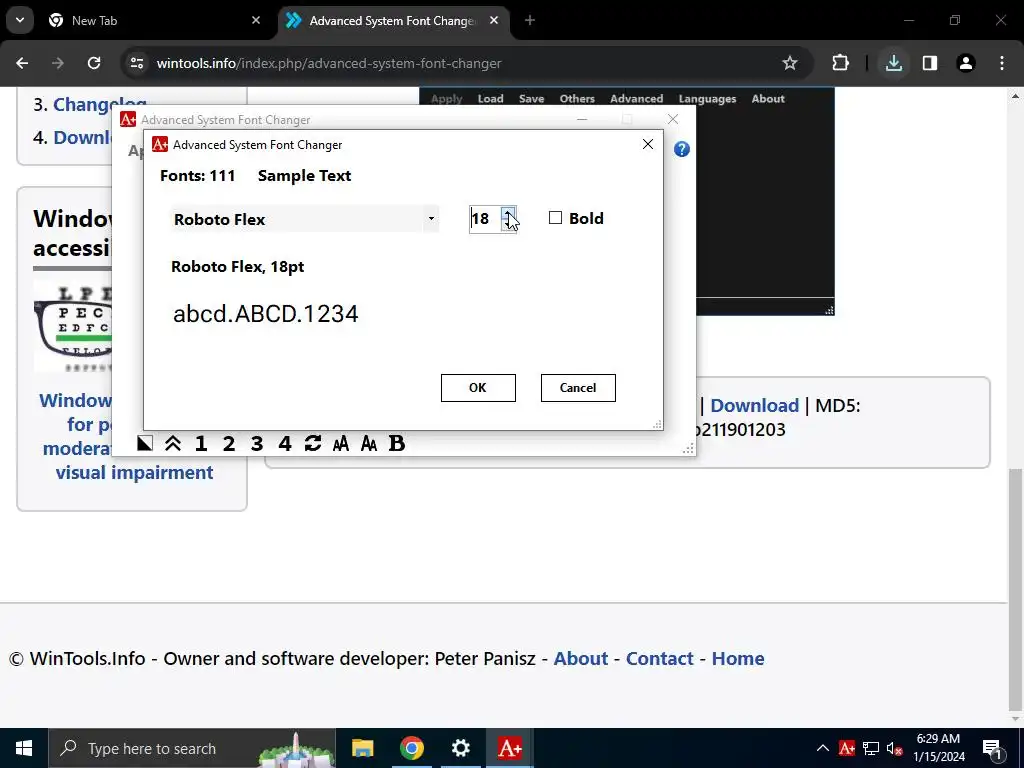This screenshot has width=1024, height=768.
Task: Click the refresh arrows toolbar icon
Action: click(313, 443)
